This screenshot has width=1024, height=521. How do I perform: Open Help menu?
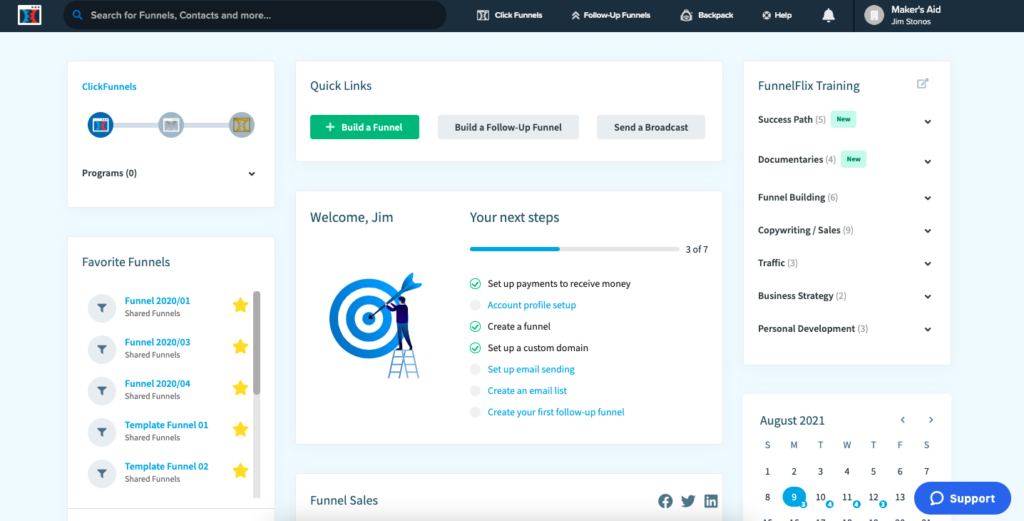click(x=776, y=15)
